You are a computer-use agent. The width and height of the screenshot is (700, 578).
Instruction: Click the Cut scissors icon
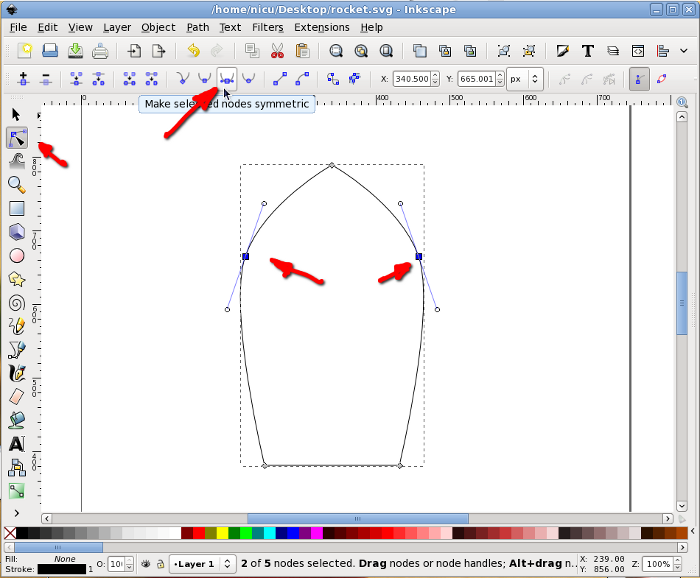pos(277,51)
